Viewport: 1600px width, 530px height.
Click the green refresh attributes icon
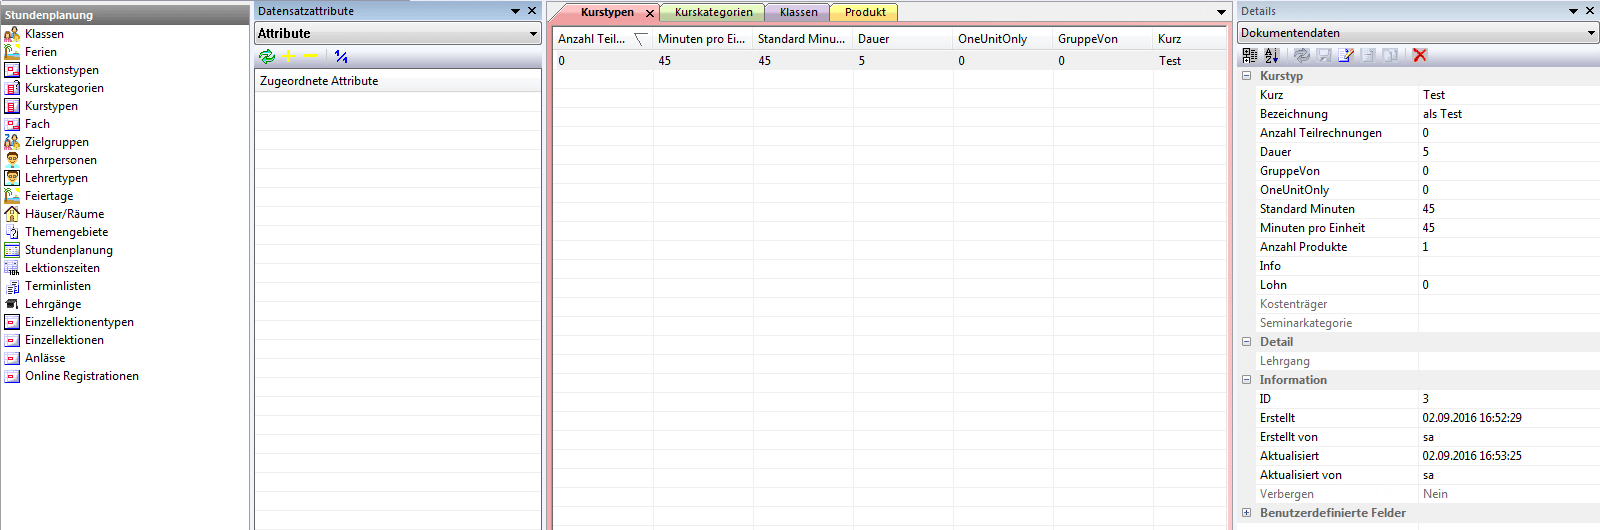[267, 57]
